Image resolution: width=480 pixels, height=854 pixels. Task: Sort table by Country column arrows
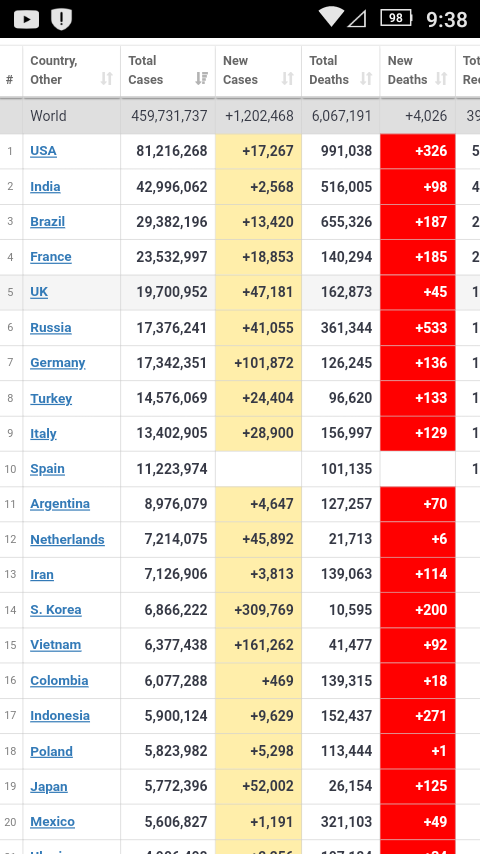pos(107,79)
